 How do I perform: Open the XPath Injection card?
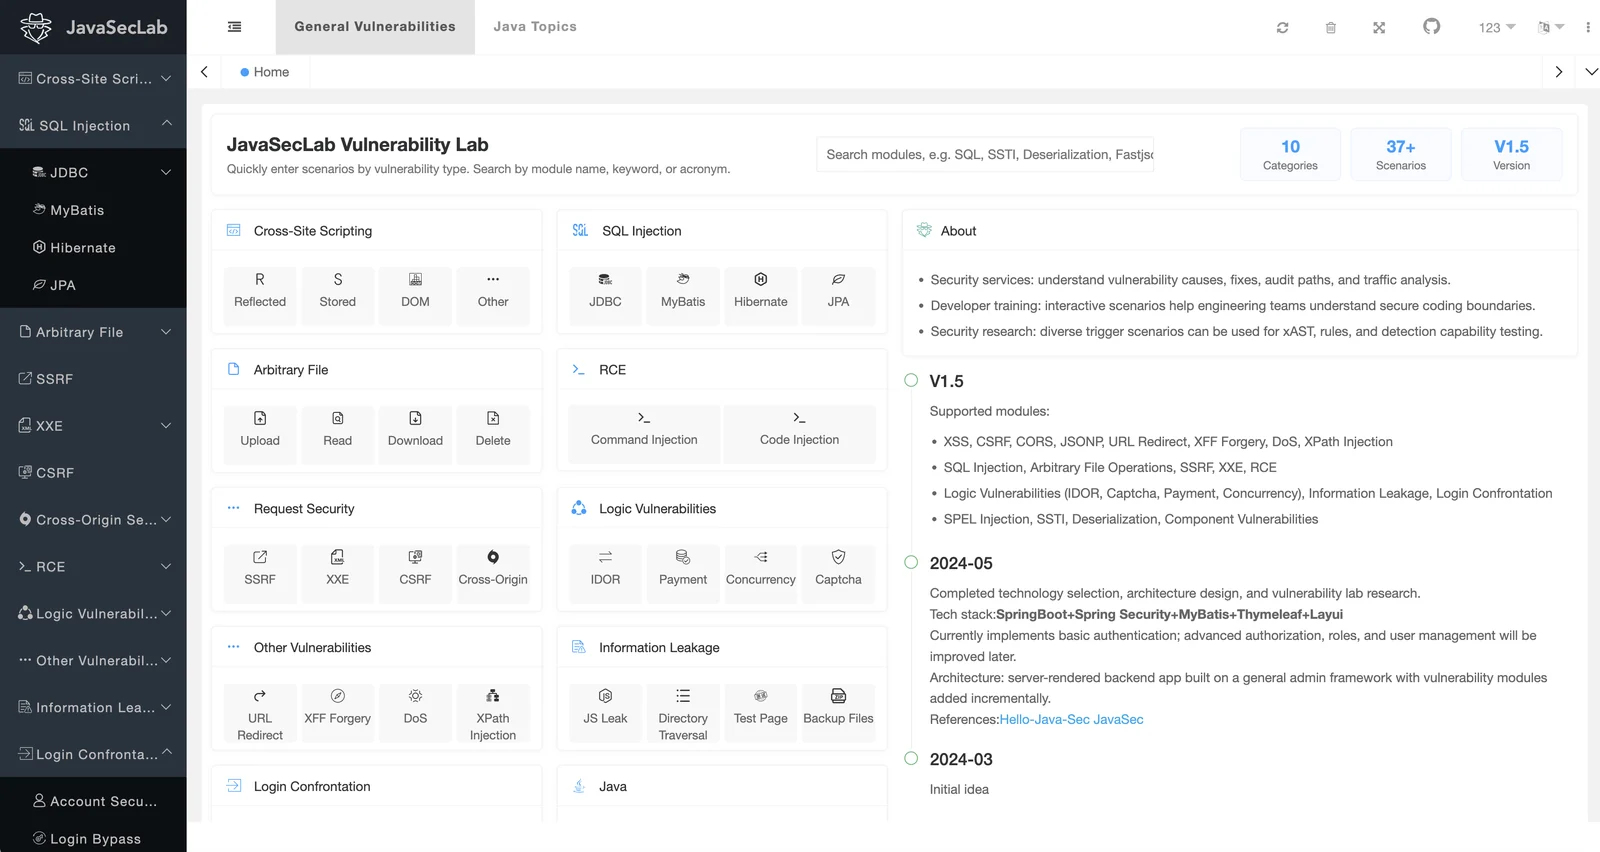click(x=493, y=714)
